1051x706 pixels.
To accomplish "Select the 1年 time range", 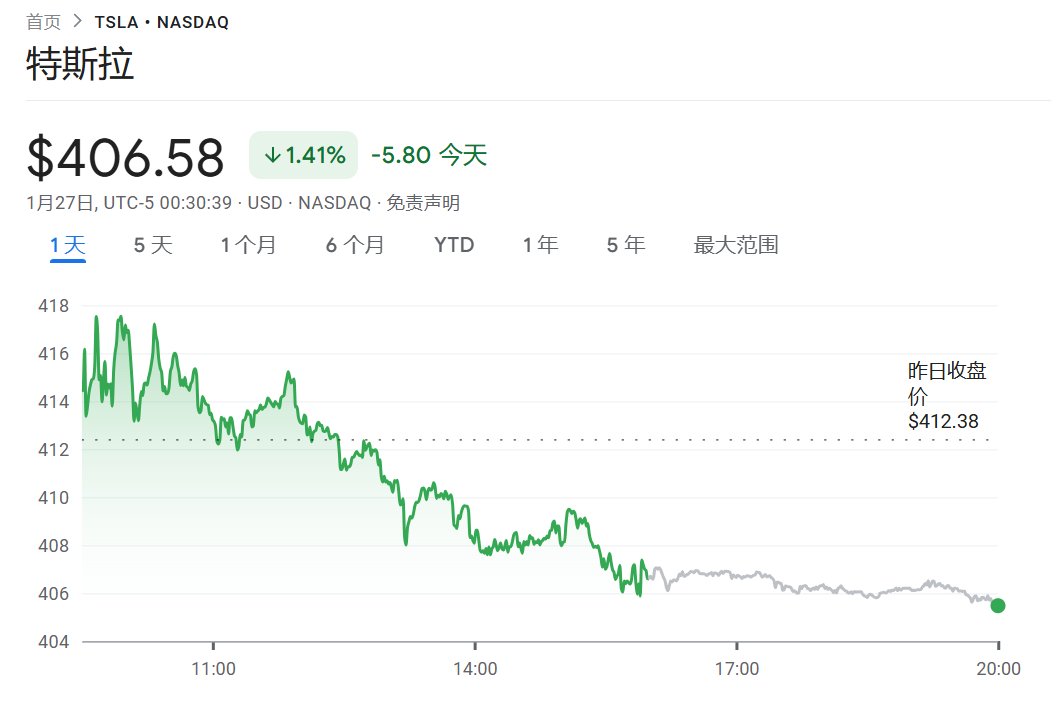I will pos(541,244).
